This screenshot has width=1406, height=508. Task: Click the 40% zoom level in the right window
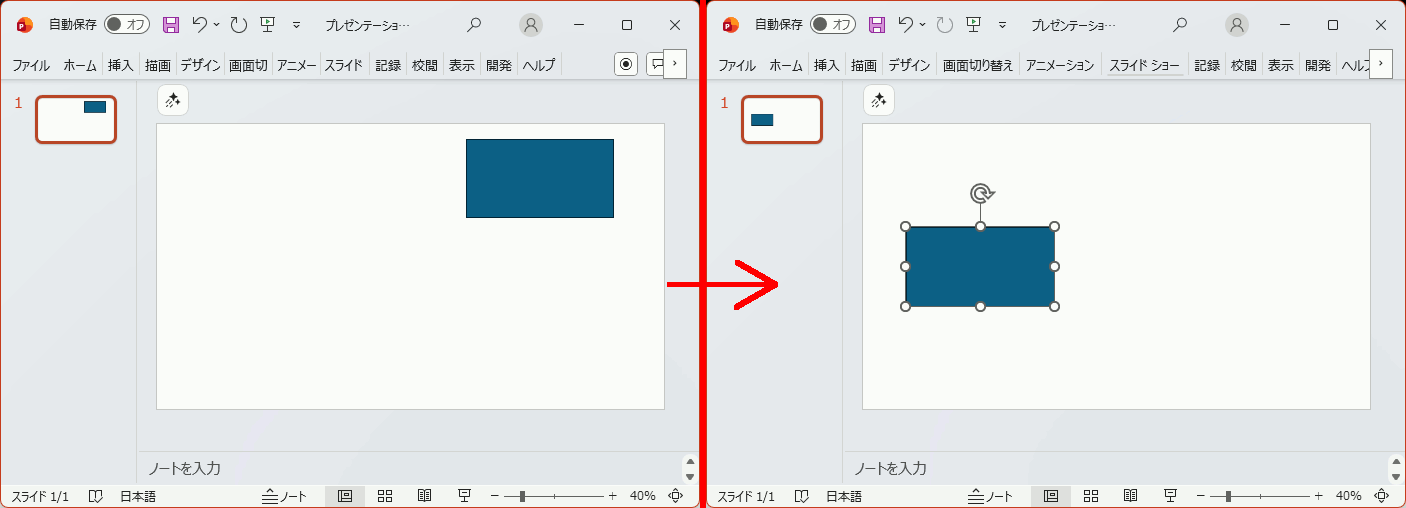tap(1348, 496)
